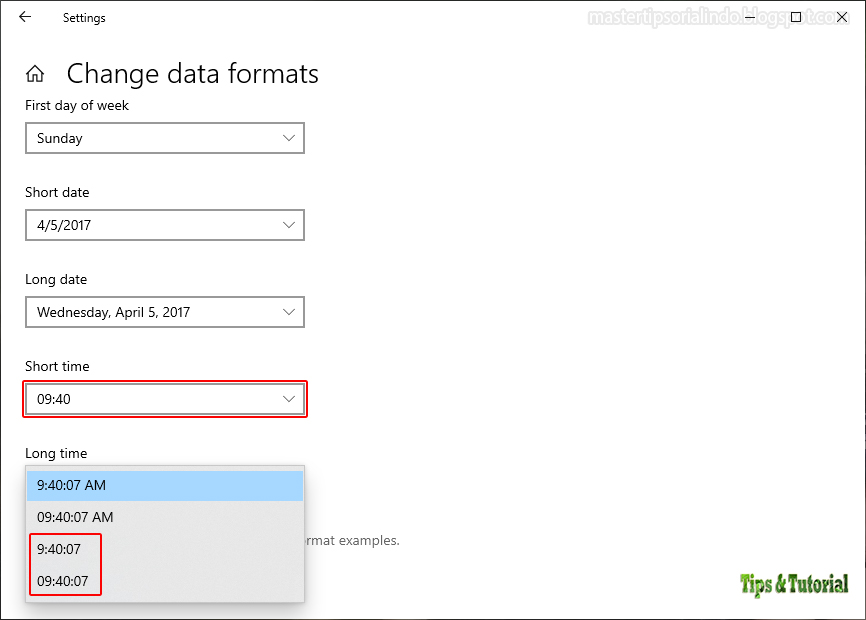Viewport: 866px width, 620px height.
Task: Open the First day of week dropdown
Action: pos(165,138)
